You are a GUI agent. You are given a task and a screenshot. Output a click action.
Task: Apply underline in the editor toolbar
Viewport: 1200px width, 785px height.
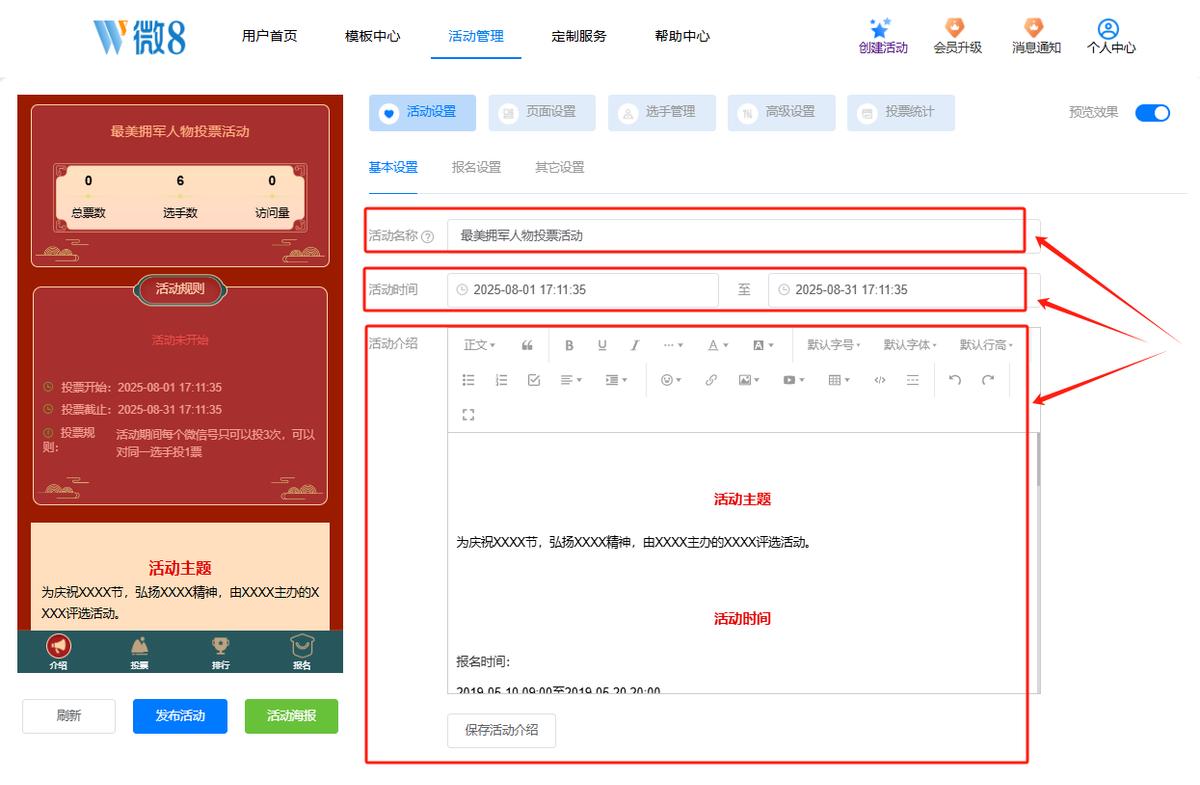[x=602, y=345]
